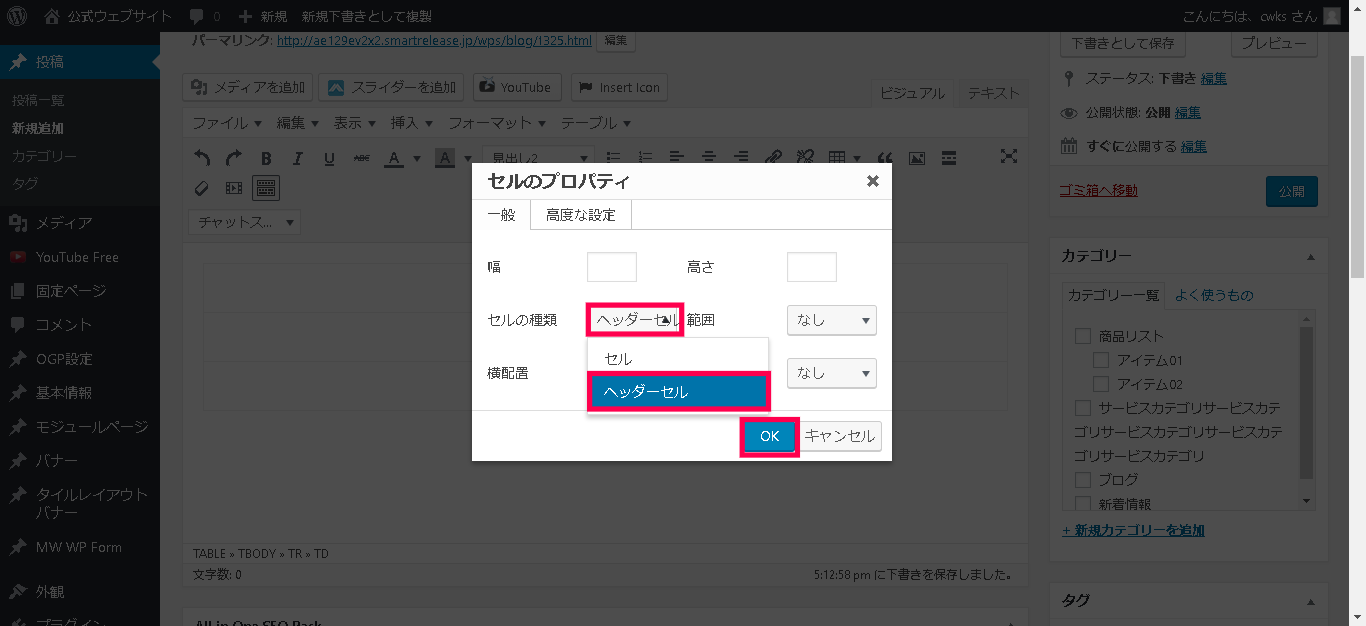Screen dimensions: 1366x626
Task: Click the text color A swatch
Action: coord(391,158)
